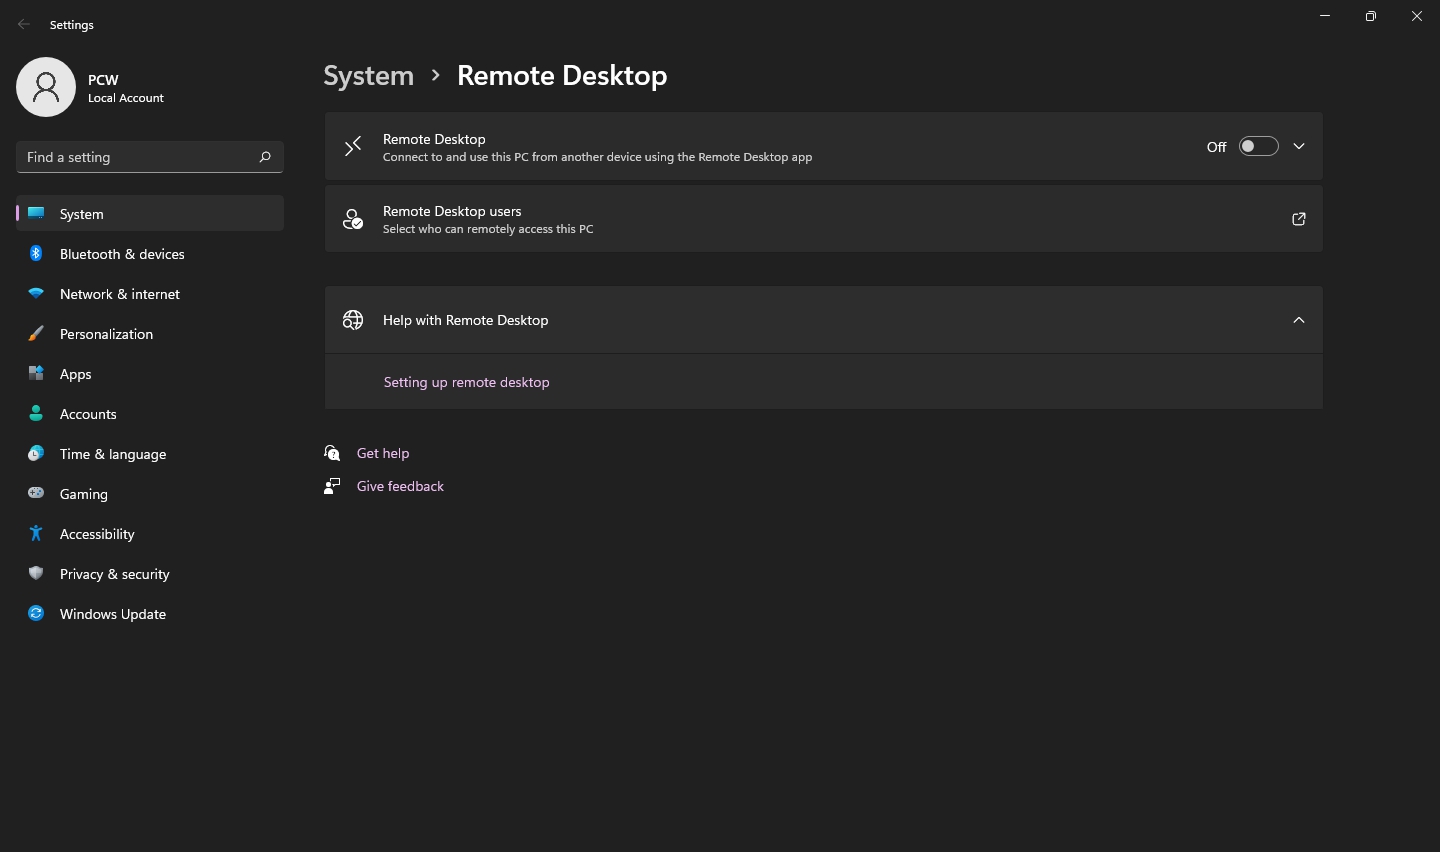
Task: Open Network & internet settings
Action: tap(120, 294)
